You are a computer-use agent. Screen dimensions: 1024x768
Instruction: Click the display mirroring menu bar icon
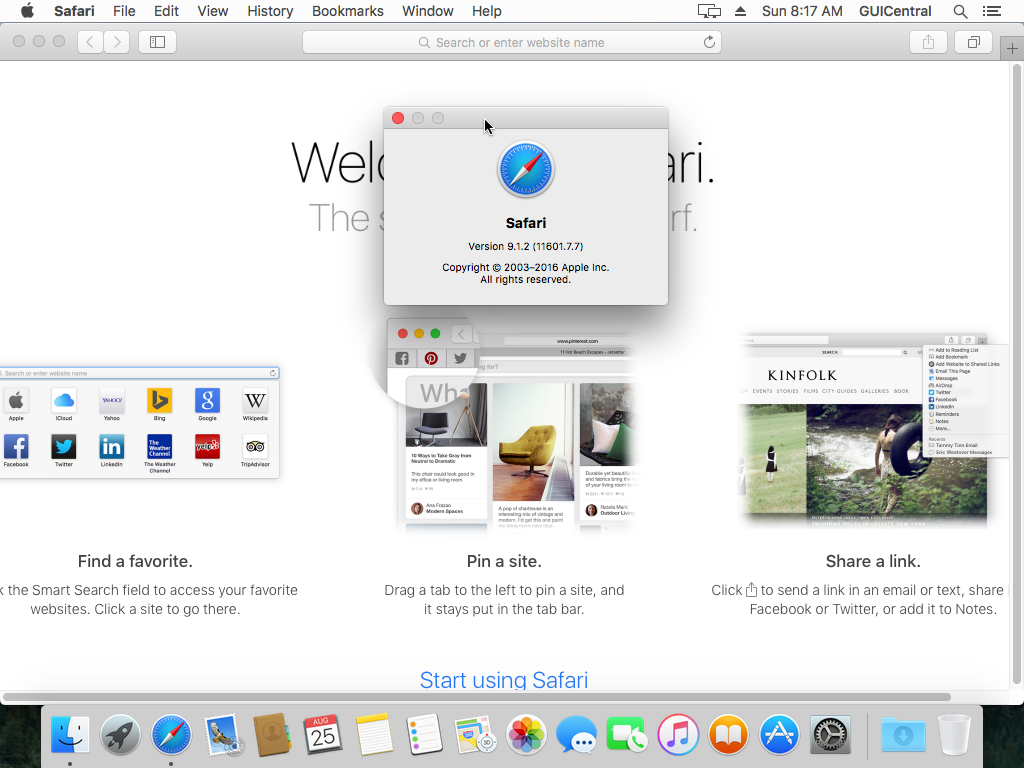pyautogui.click(x=709, y=11)
